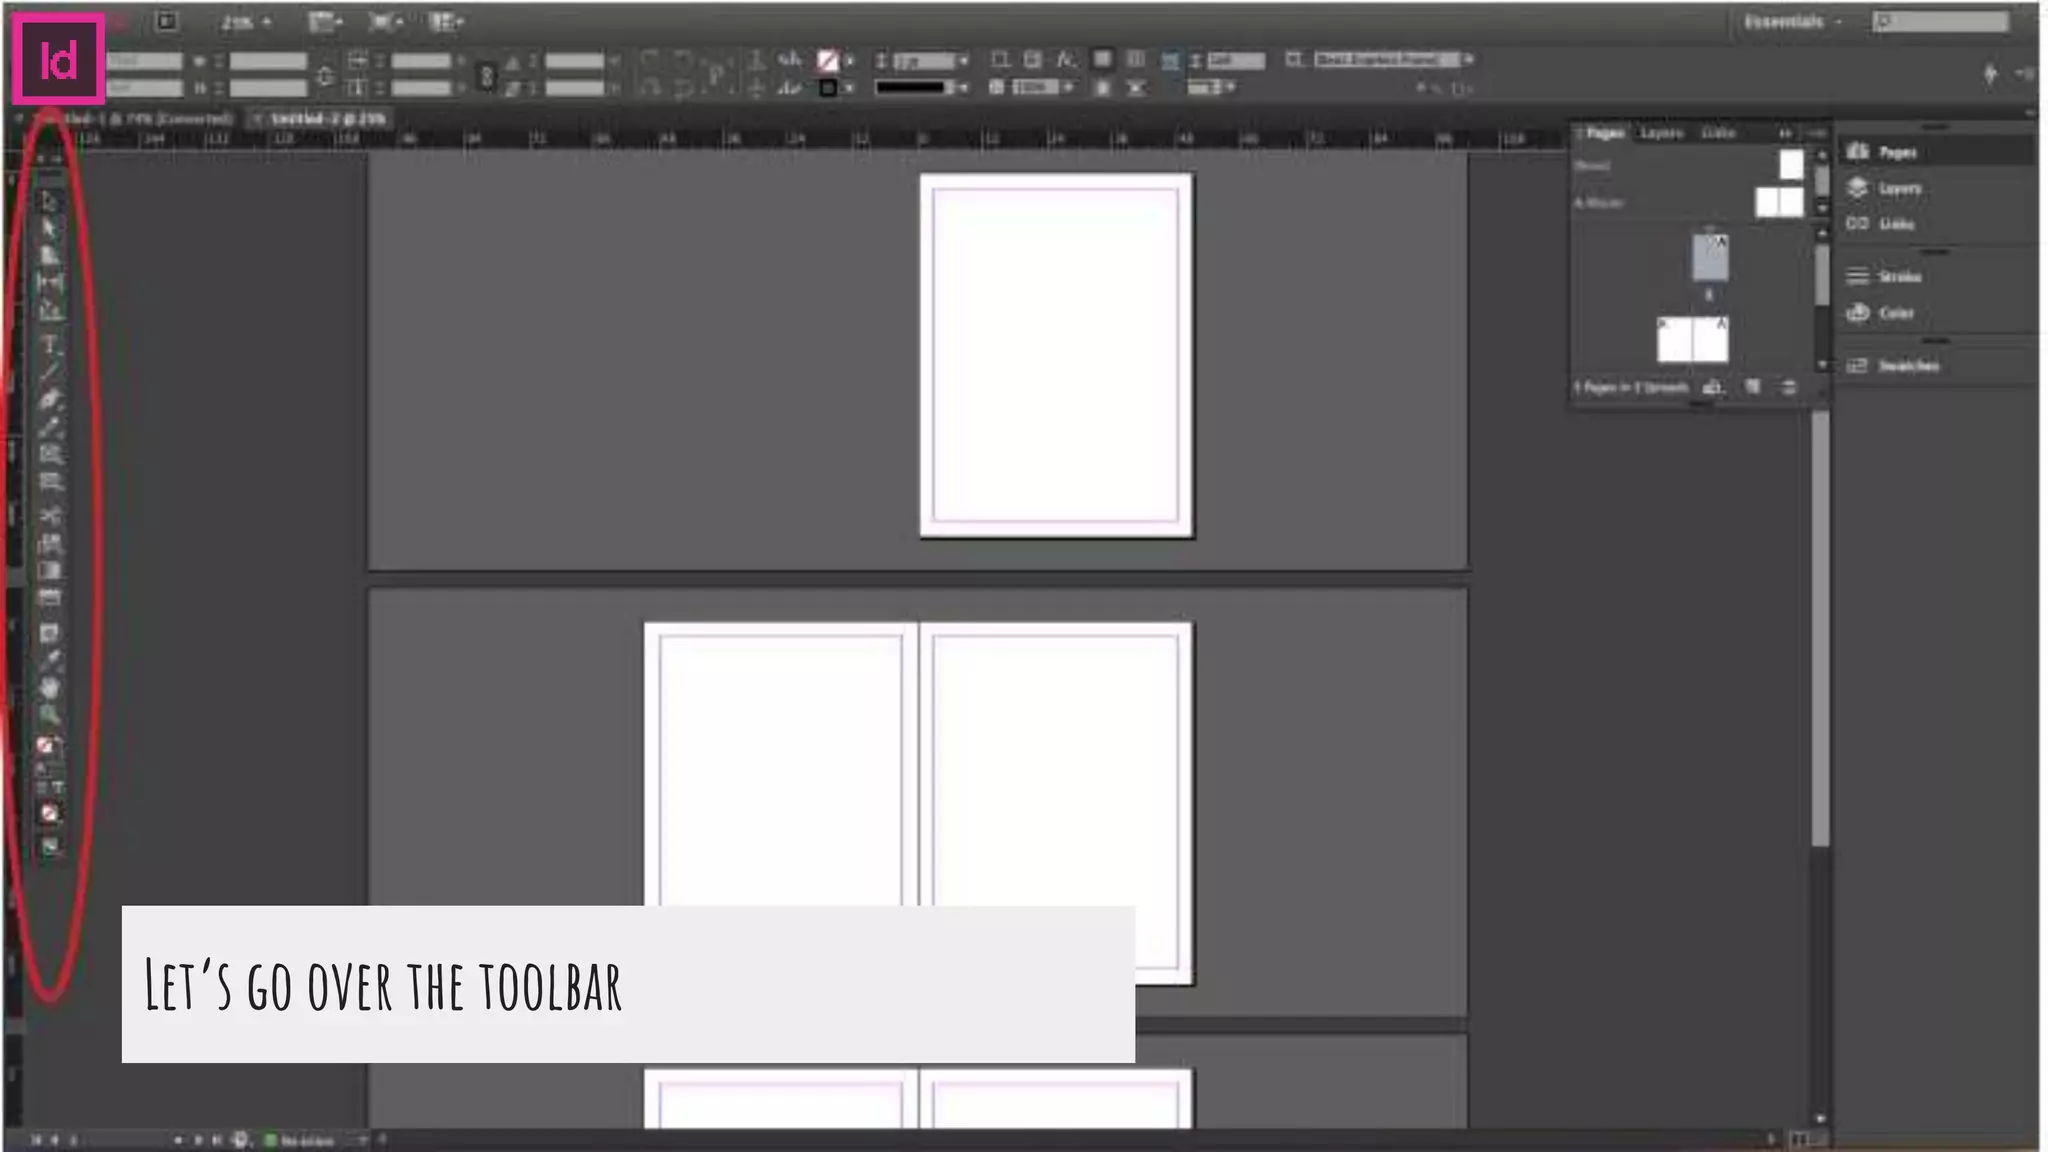The image size is (2048, 1152).
Task: Click the Delete selected pages trash icon
Action: coord(1789,387)
